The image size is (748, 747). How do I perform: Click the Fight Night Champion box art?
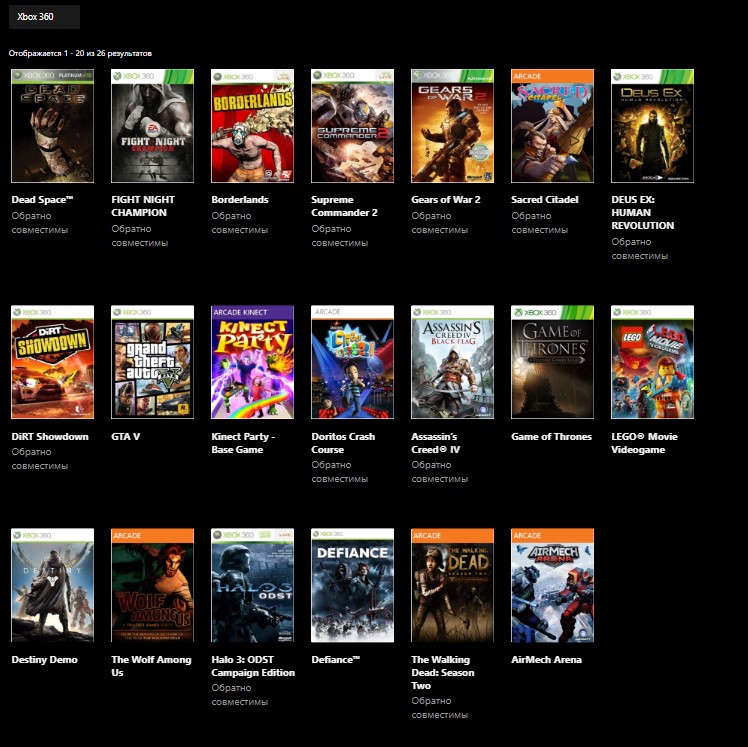coord(152,126)
